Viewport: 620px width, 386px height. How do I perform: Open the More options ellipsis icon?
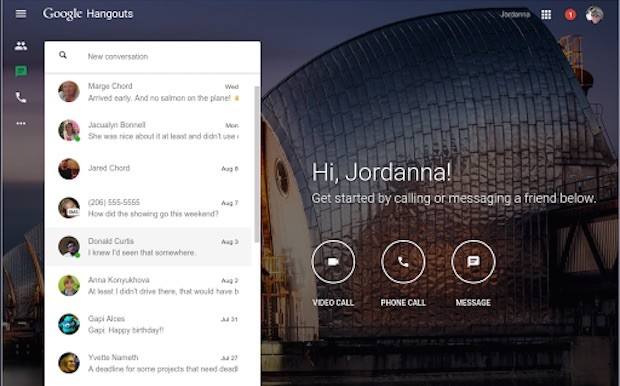pyautogui.click(x=21, y=123)
